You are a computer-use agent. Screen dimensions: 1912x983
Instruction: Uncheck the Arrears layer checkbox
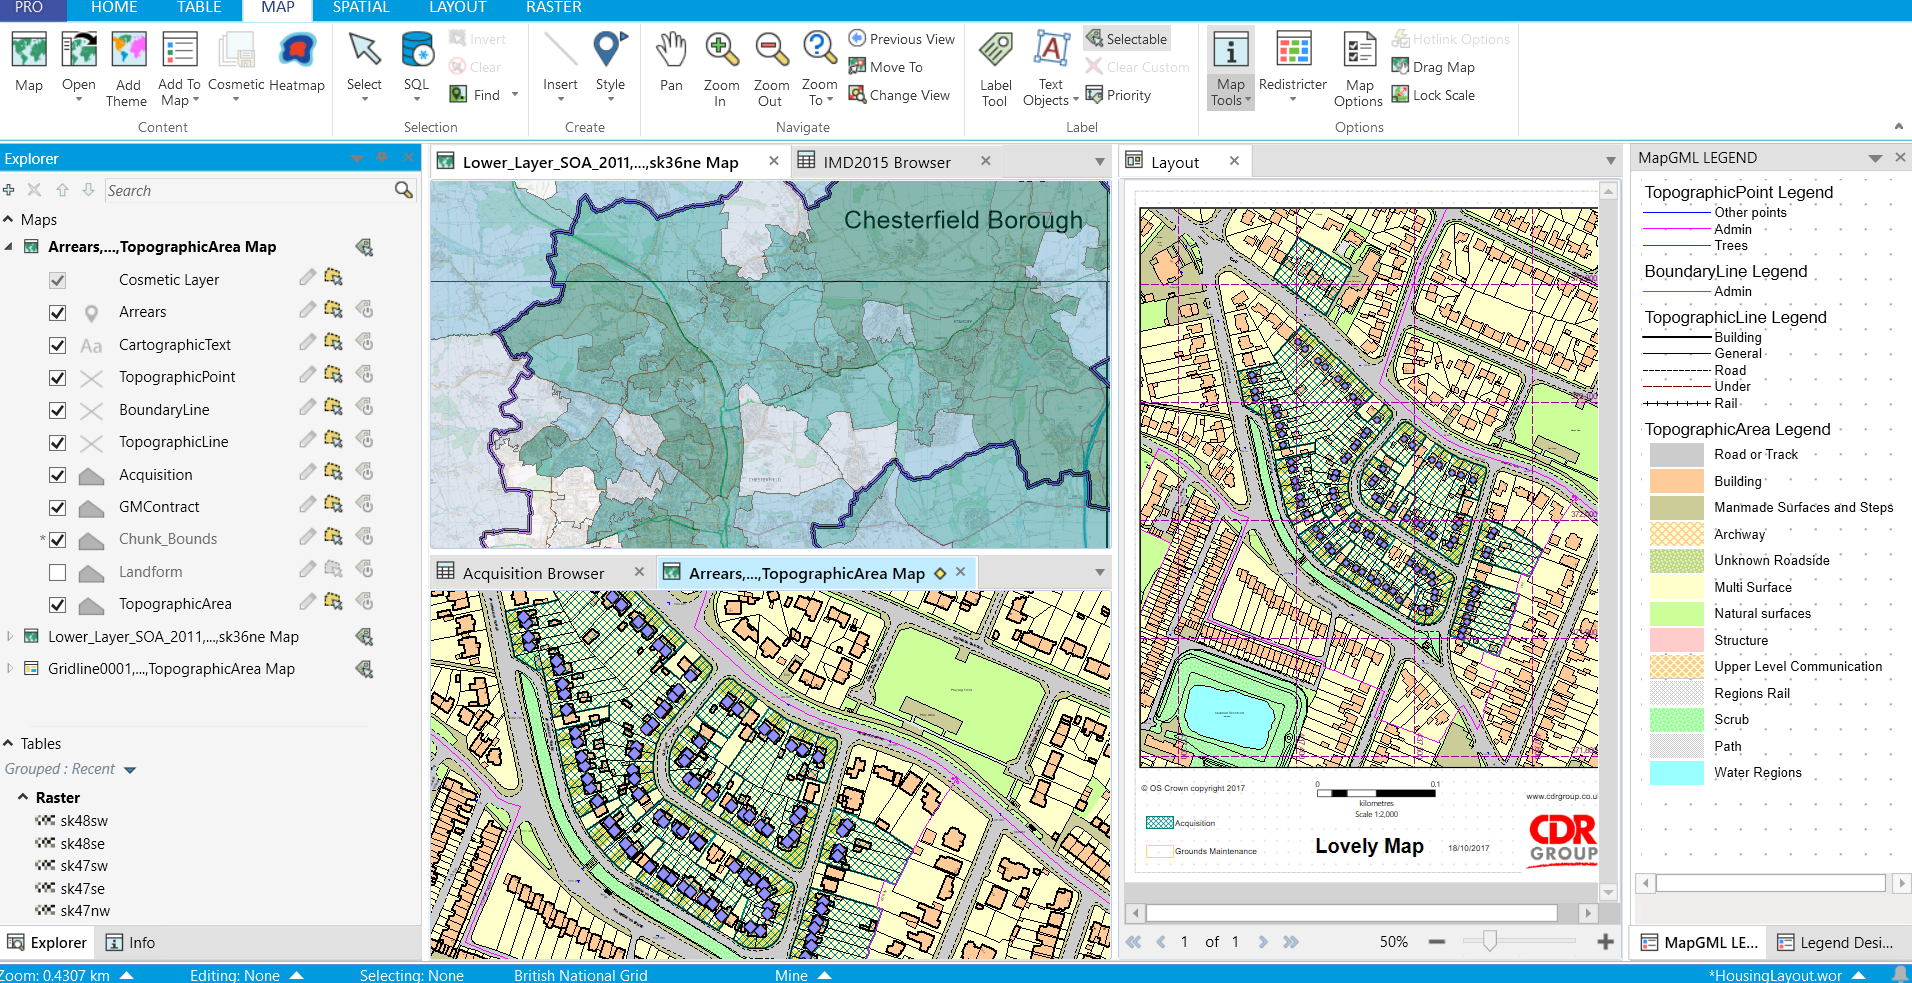[58, 313]
